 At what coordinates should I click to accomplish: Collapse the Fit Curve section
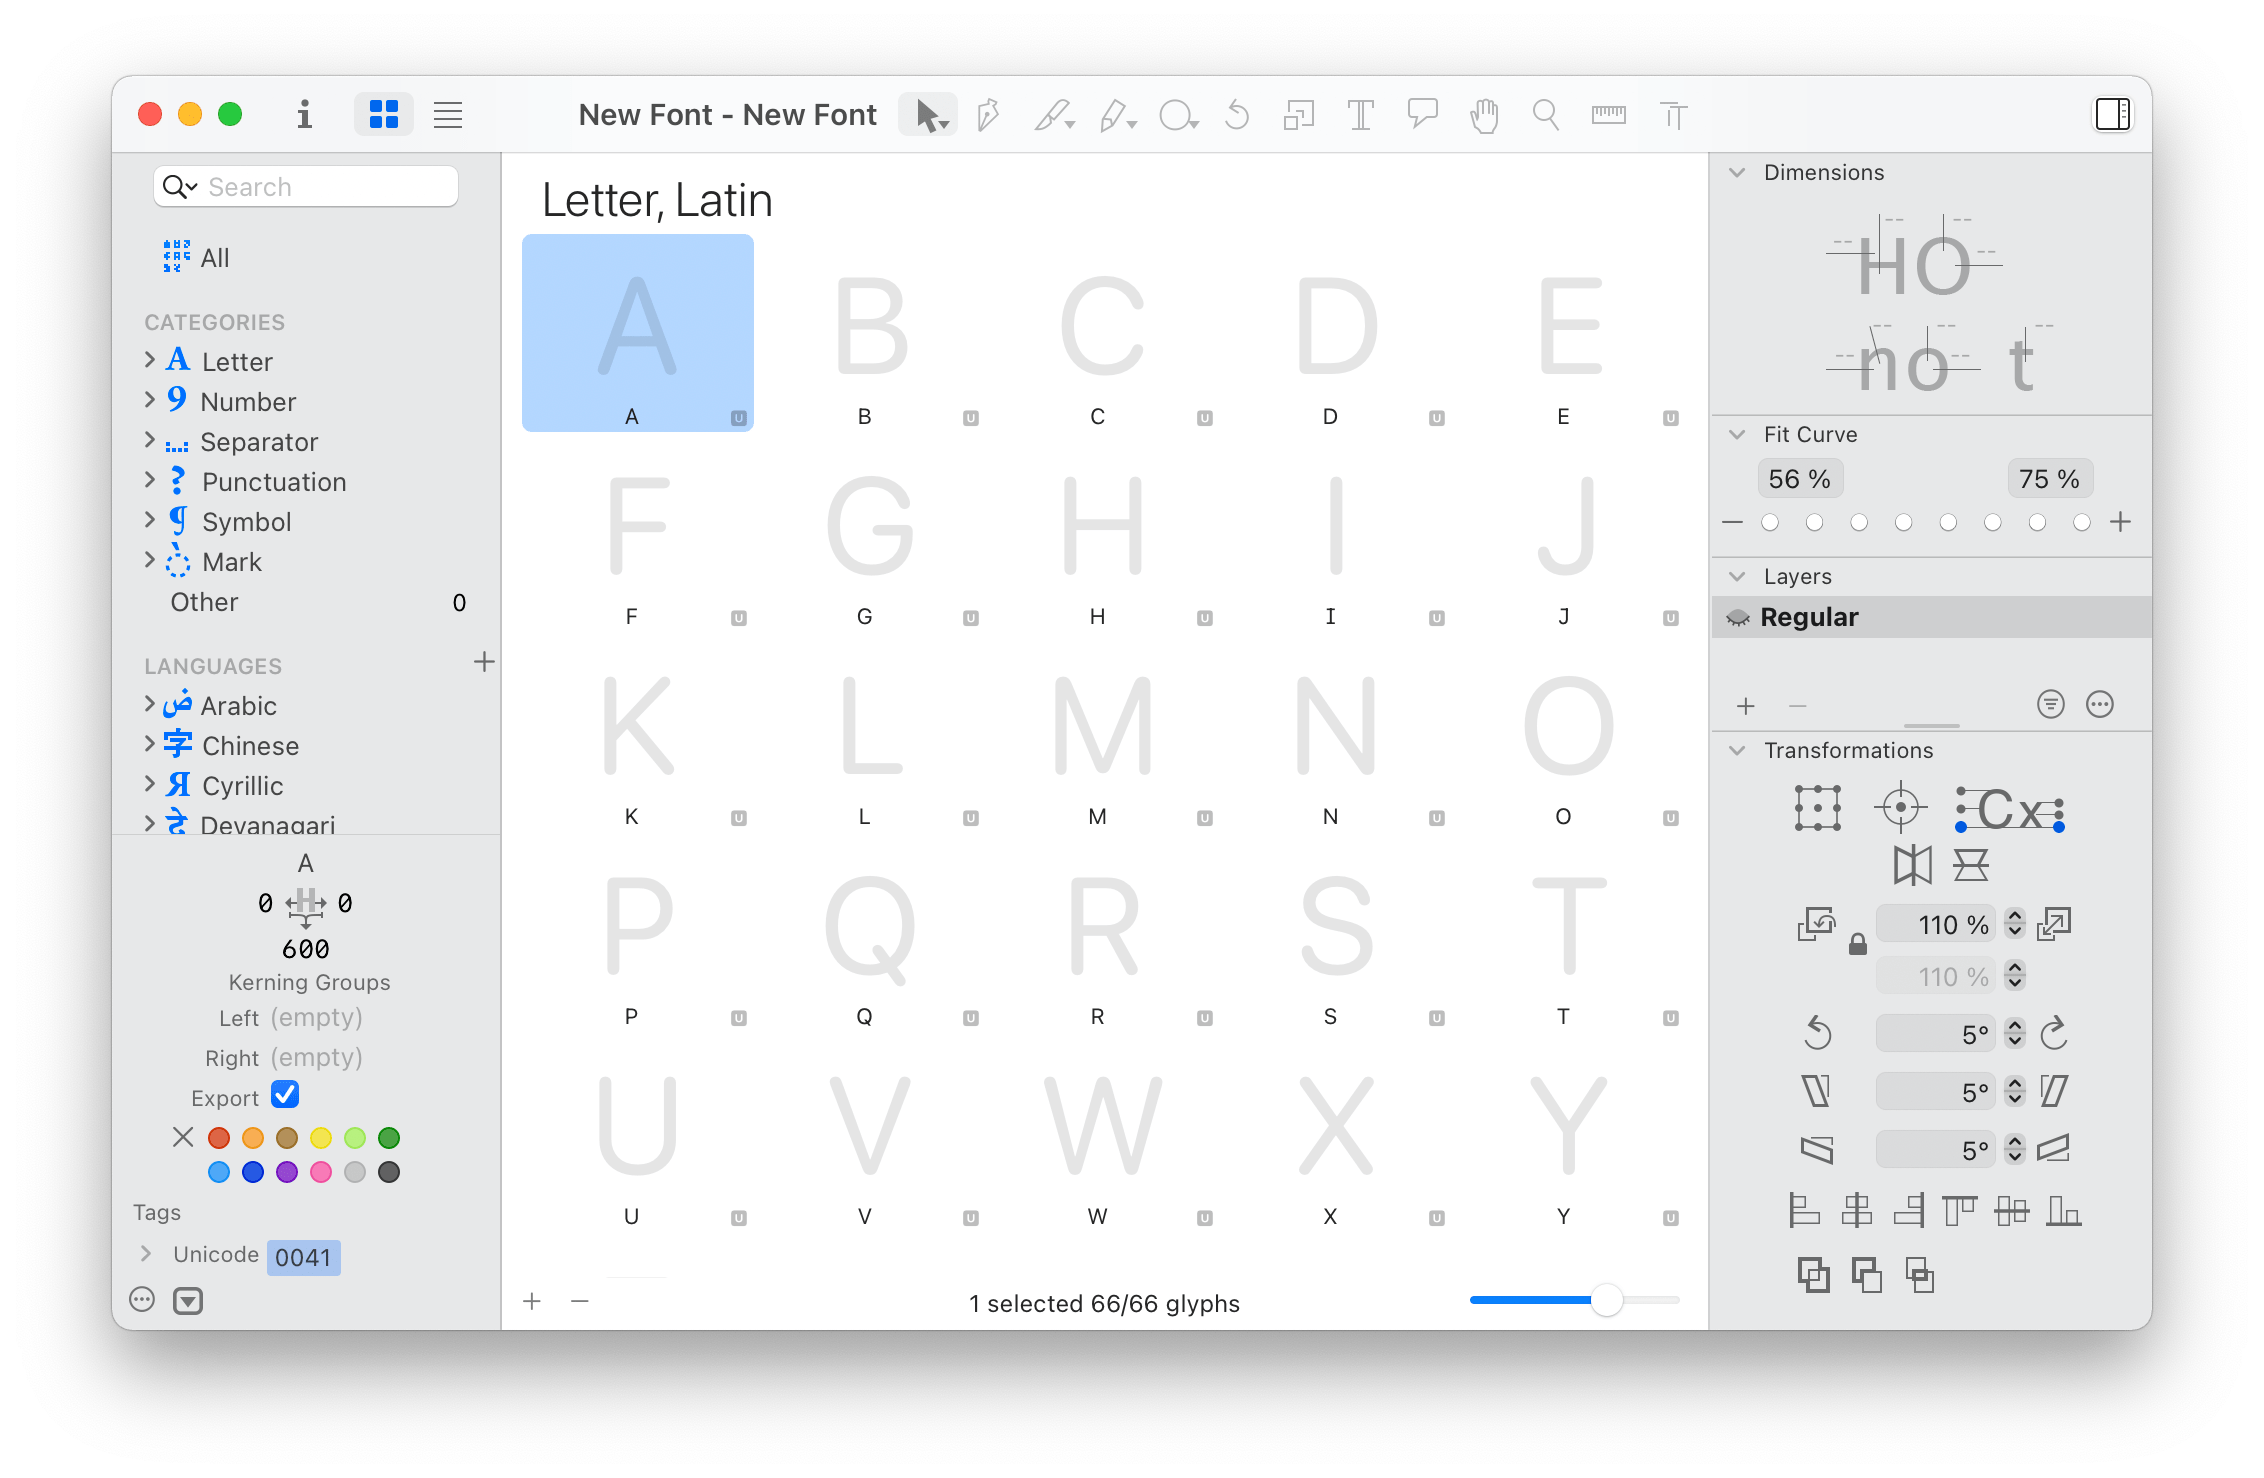click(x=1738, y=434)
